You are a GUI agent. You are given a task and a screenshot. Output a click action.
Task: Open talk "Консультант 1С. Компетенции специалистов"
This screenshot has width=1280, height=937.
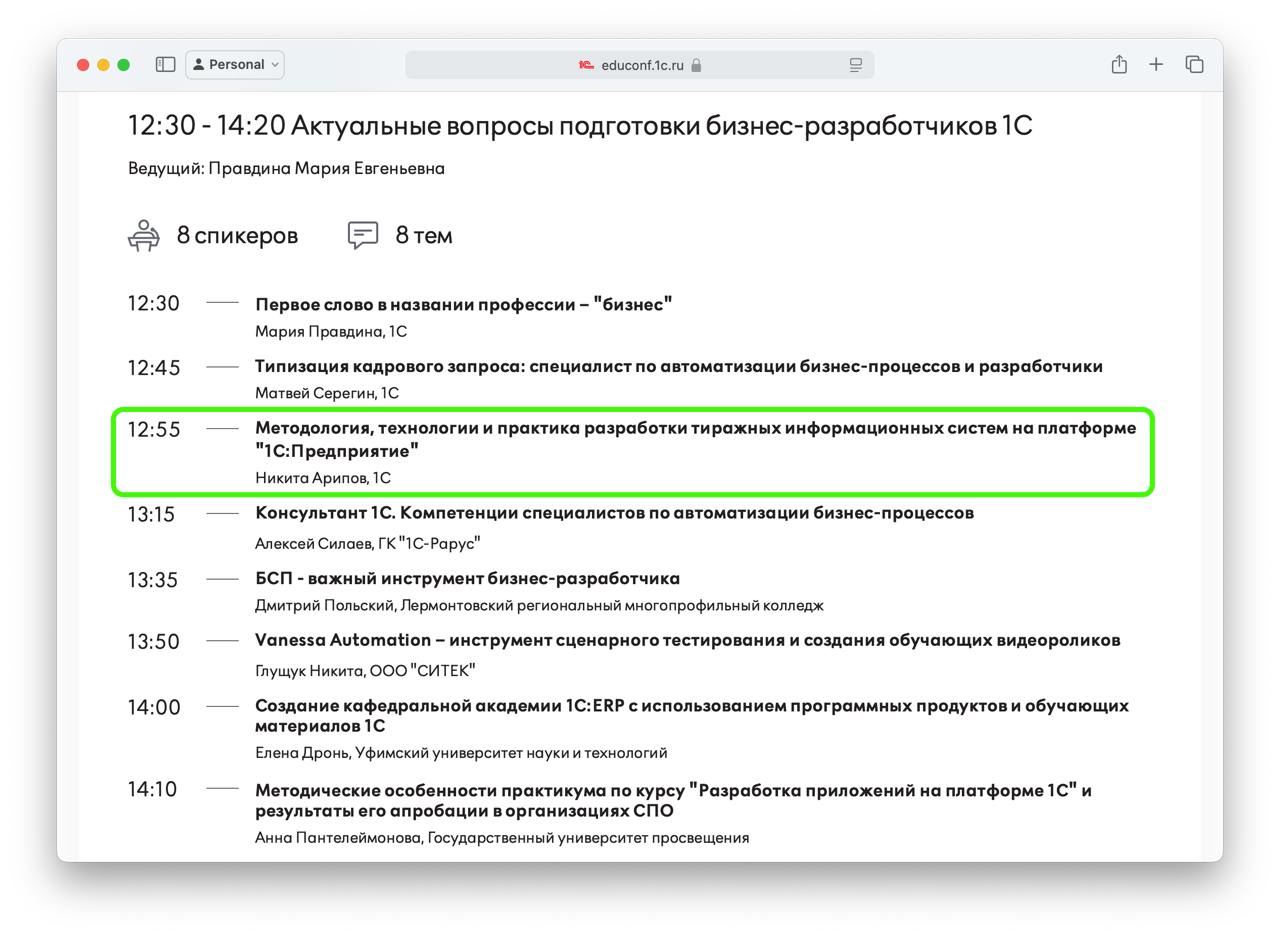[614, 513]
